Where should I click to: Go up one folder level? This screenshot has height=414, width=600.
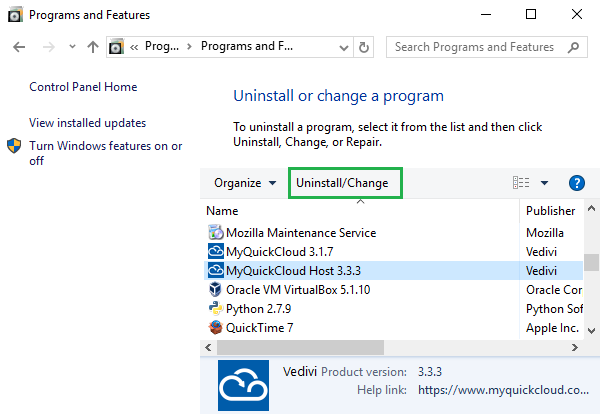(93, 47)
